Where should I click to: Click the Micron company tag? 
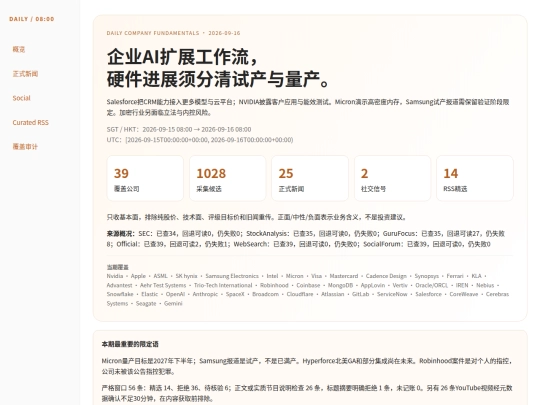[295, 276]
